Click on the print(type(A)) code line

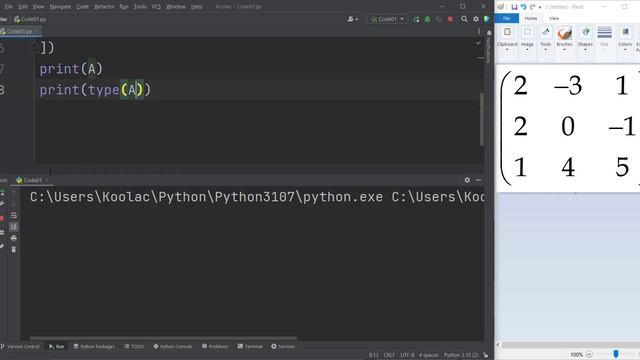pos(95,90)
